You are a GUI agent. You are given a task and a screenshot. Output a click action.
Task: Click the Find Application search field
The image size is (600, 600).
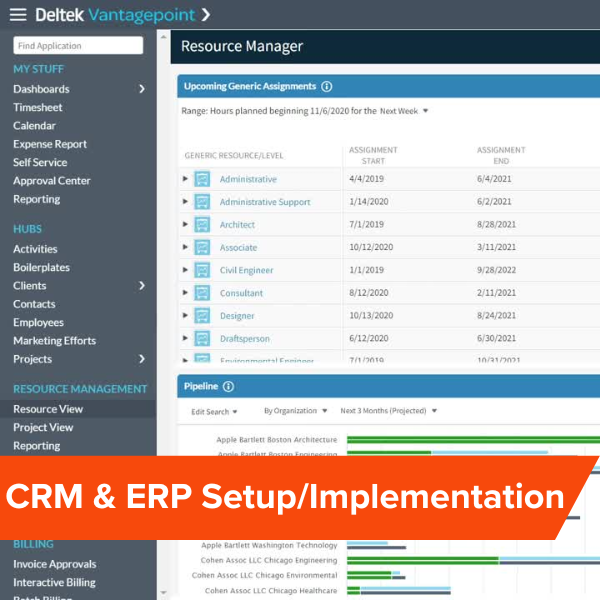click(x=78, y=46)
